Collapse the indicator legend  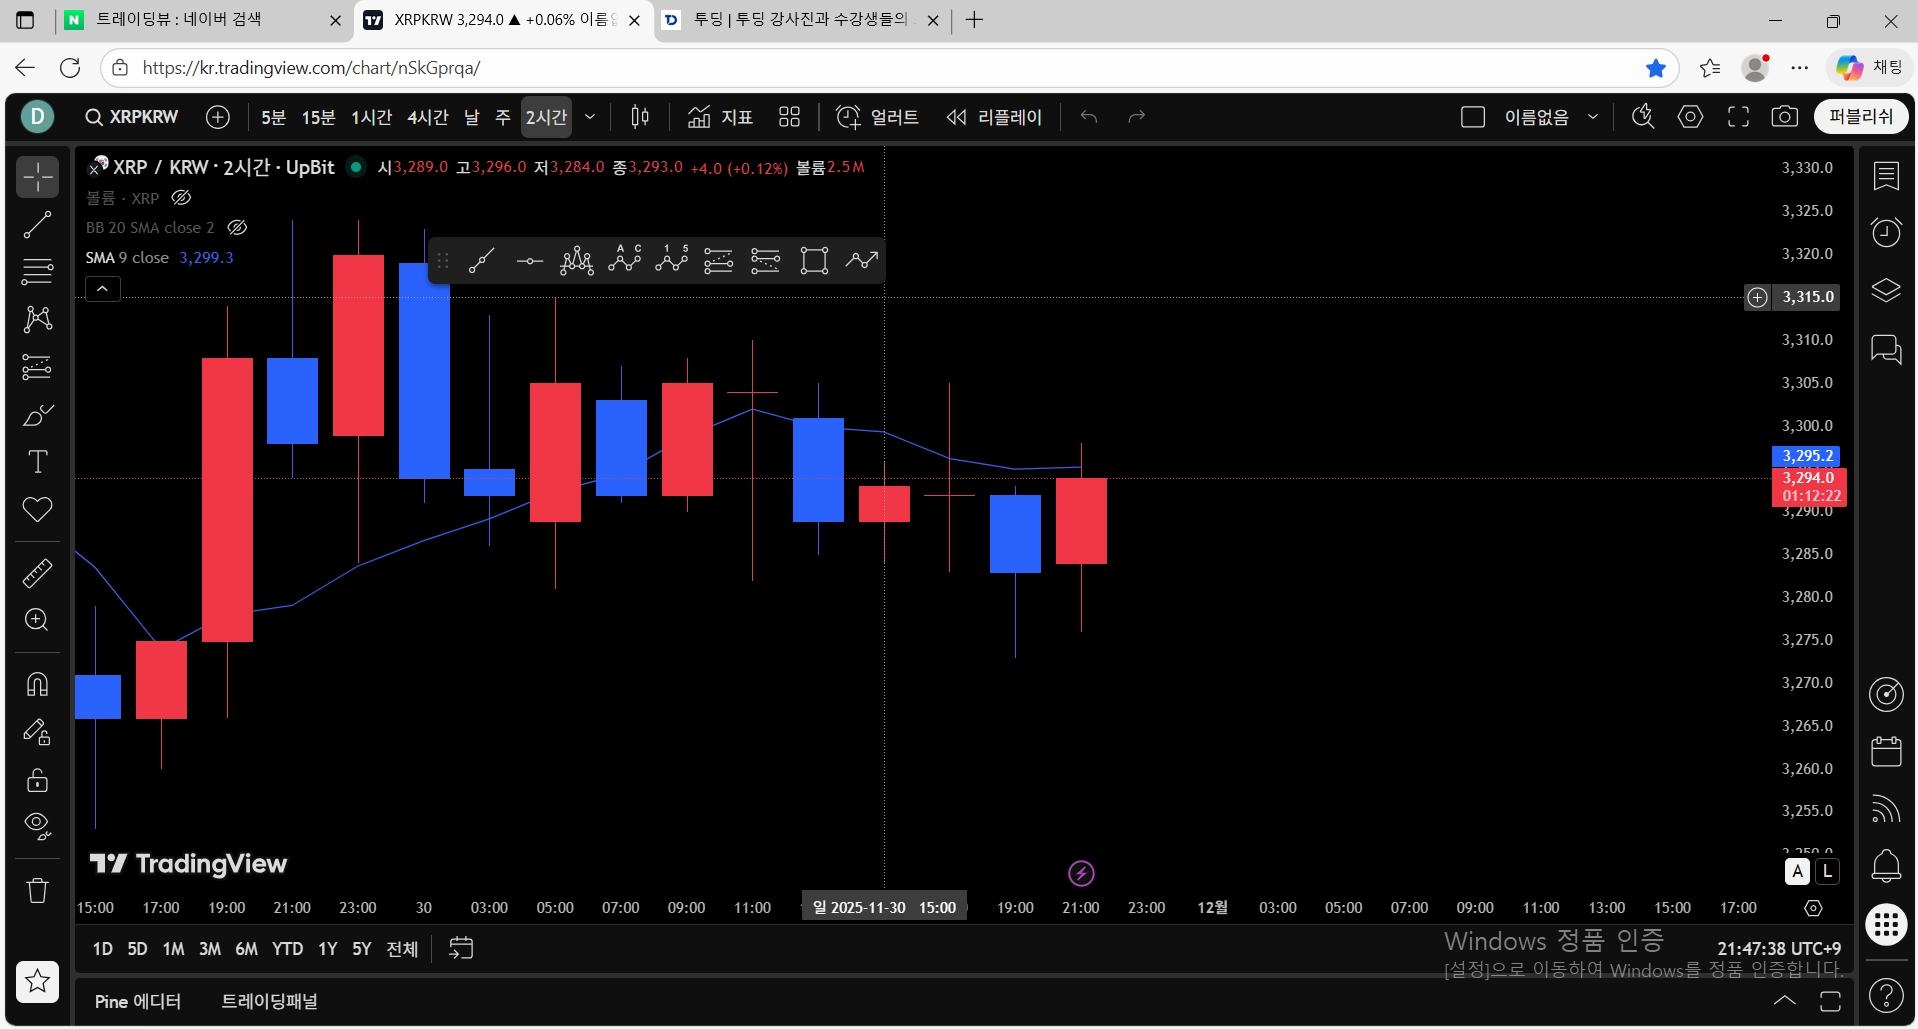103,289
